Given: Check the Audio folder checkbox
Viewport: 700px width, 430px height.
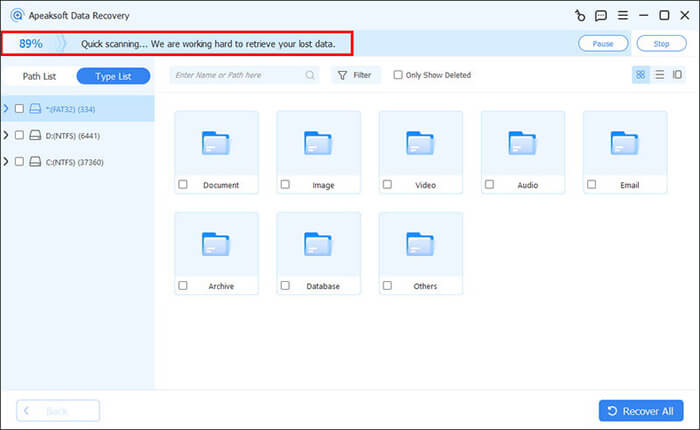Looking at the screenshot, I should coord(490,184).
